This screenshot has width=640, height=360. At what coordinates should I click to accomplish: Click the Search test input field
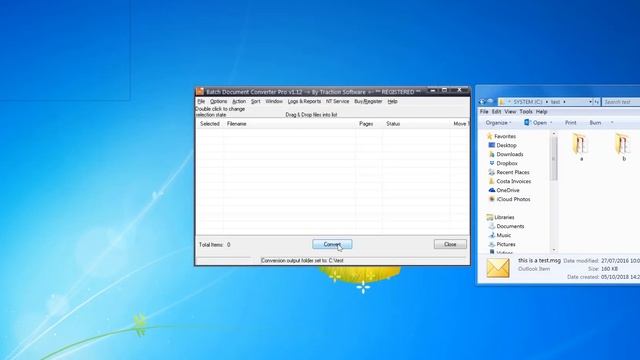tap(620, 102)
